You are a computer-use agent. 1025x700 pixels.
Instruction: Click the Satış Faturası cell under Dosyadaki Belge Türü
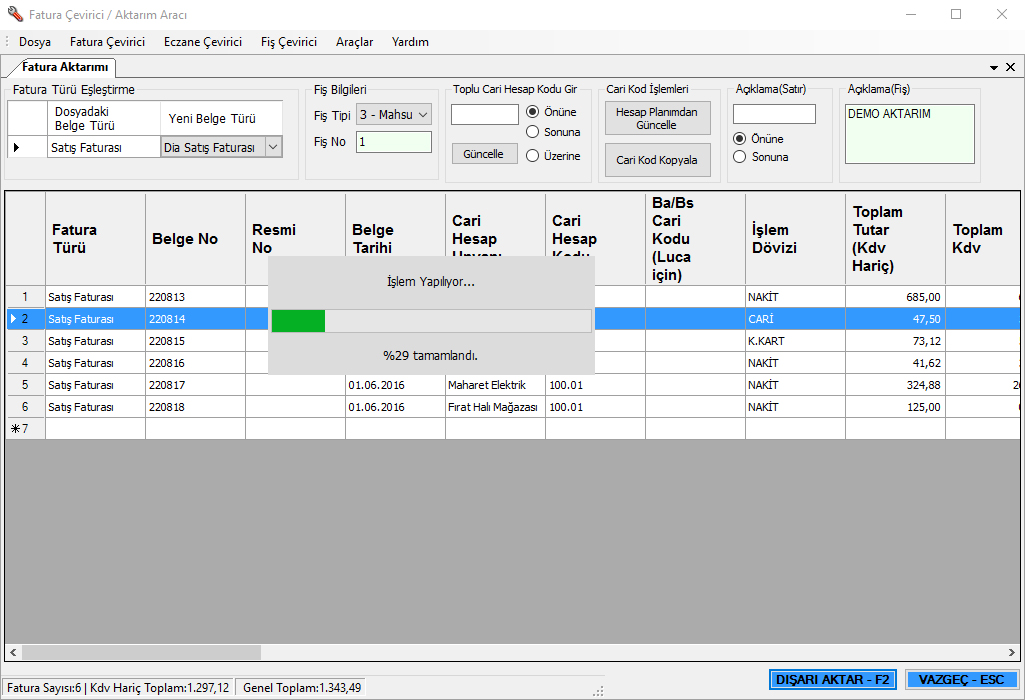(104, 148)
